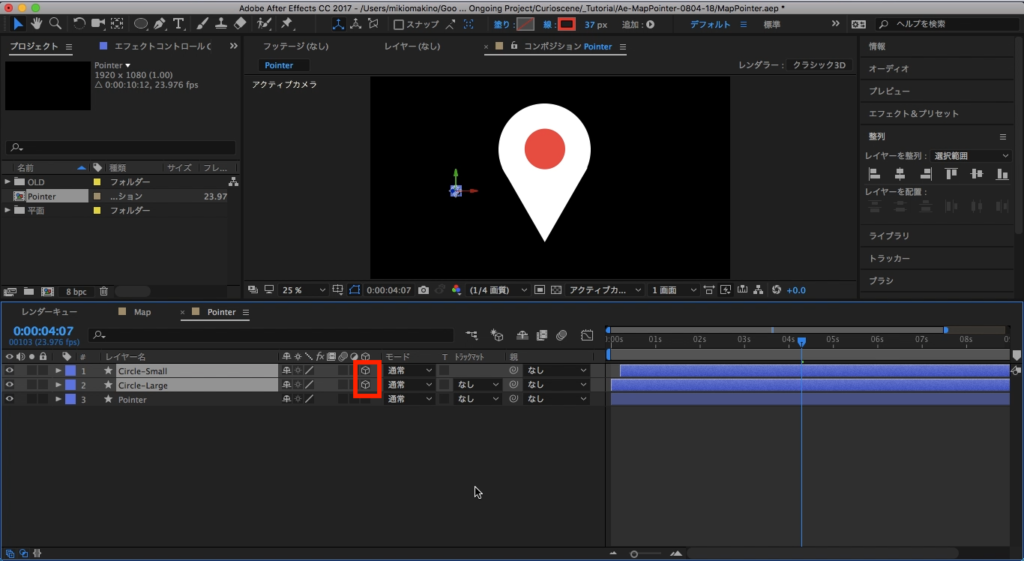Select the Type tool
The width and height of the screenshot is (1024, 561).
(x=178, y=23)
